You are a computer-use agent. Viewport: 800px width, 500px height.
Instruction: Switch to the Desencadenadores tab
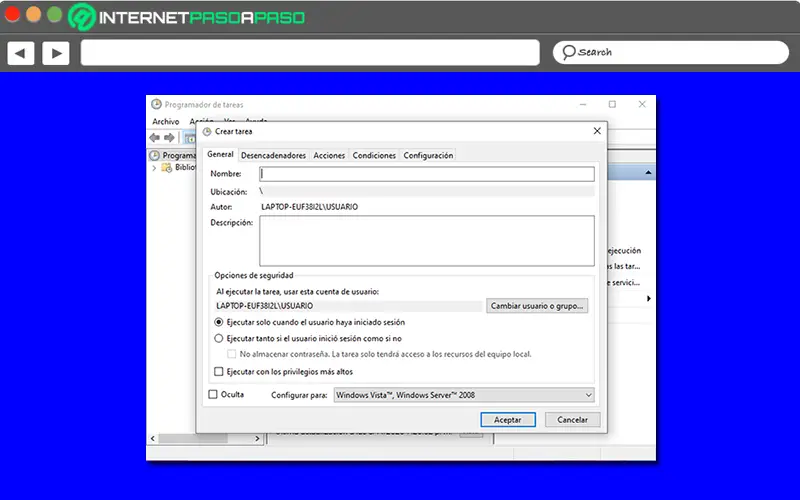click(x=273, y=156)
